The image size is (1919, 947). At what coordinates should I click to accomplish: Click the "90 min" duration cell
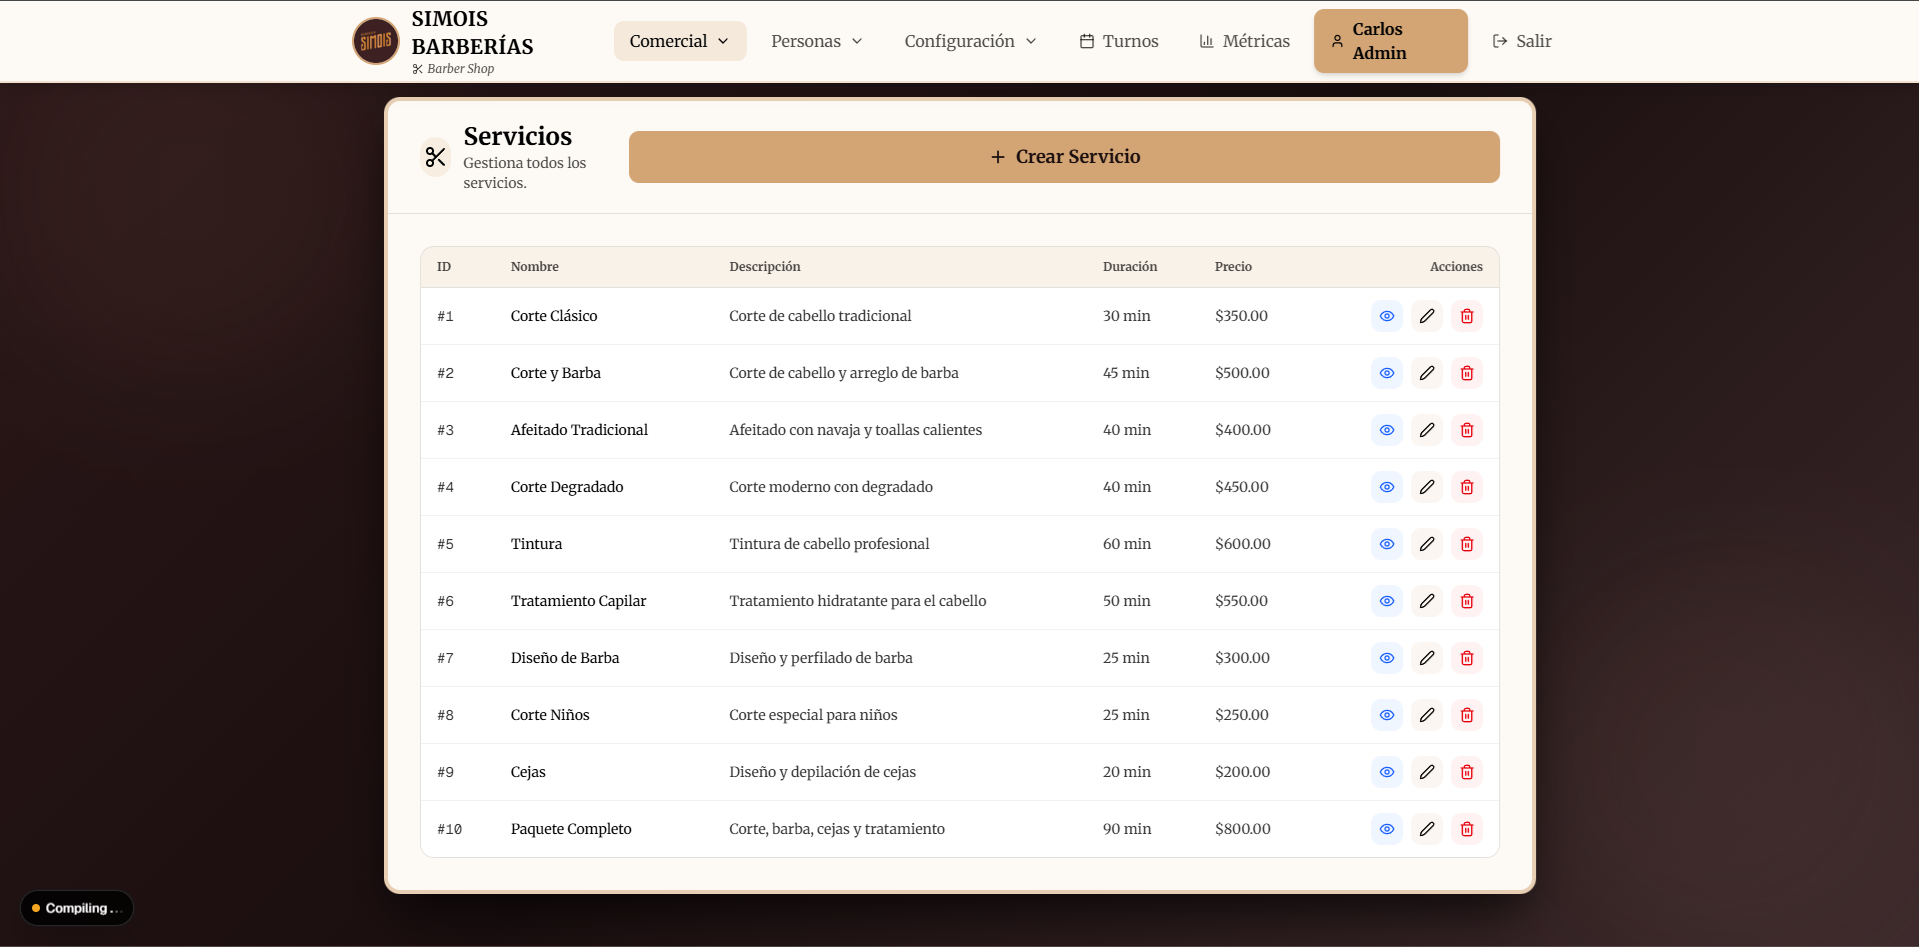pyautogui.click(x=1127, y=829)
